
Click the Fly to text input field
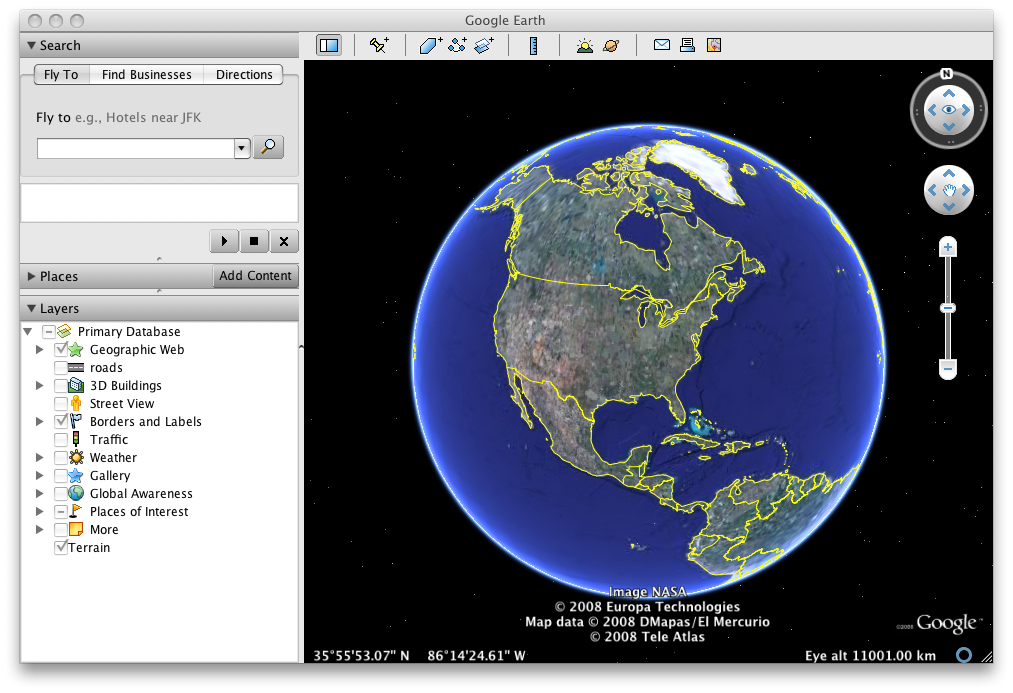tap(136, 149)
